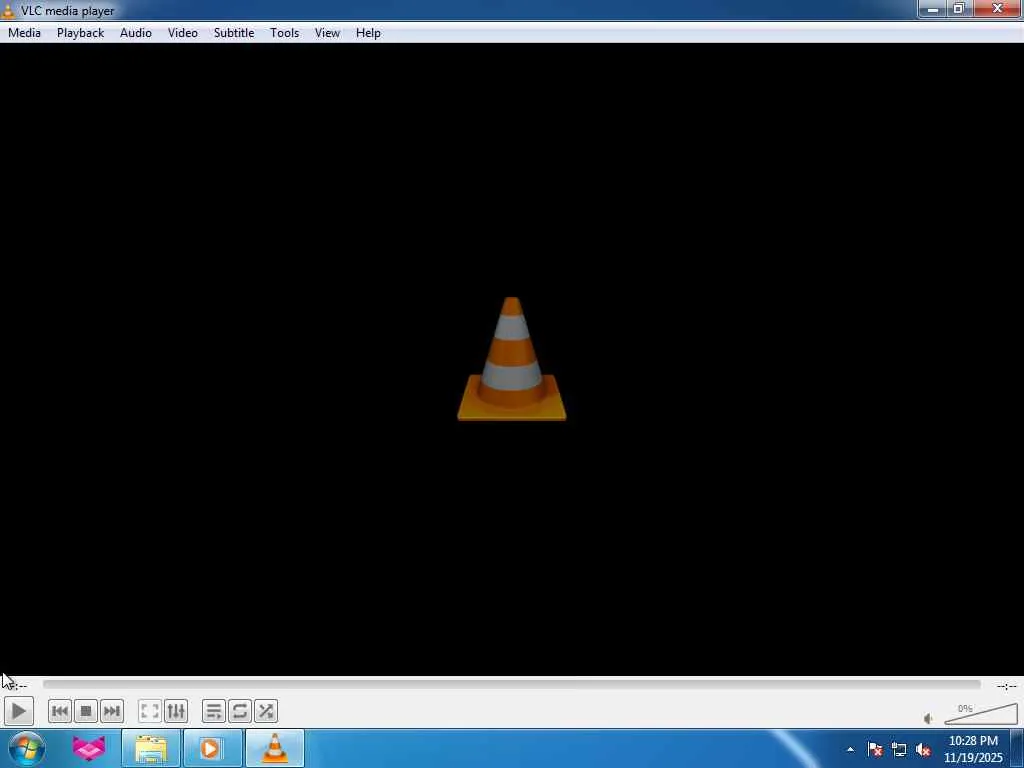1024x768 pixels.
Task: Mute audio via speaker icon
Action: pyautogui.click(x=928, y=718)
